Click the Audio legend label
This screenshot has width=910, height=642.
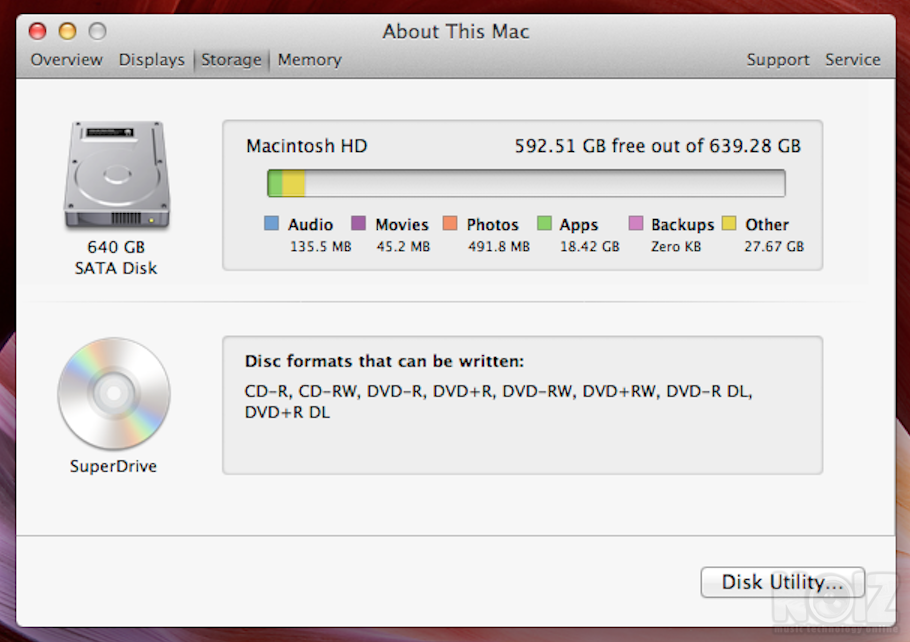(x=310, y=225)
